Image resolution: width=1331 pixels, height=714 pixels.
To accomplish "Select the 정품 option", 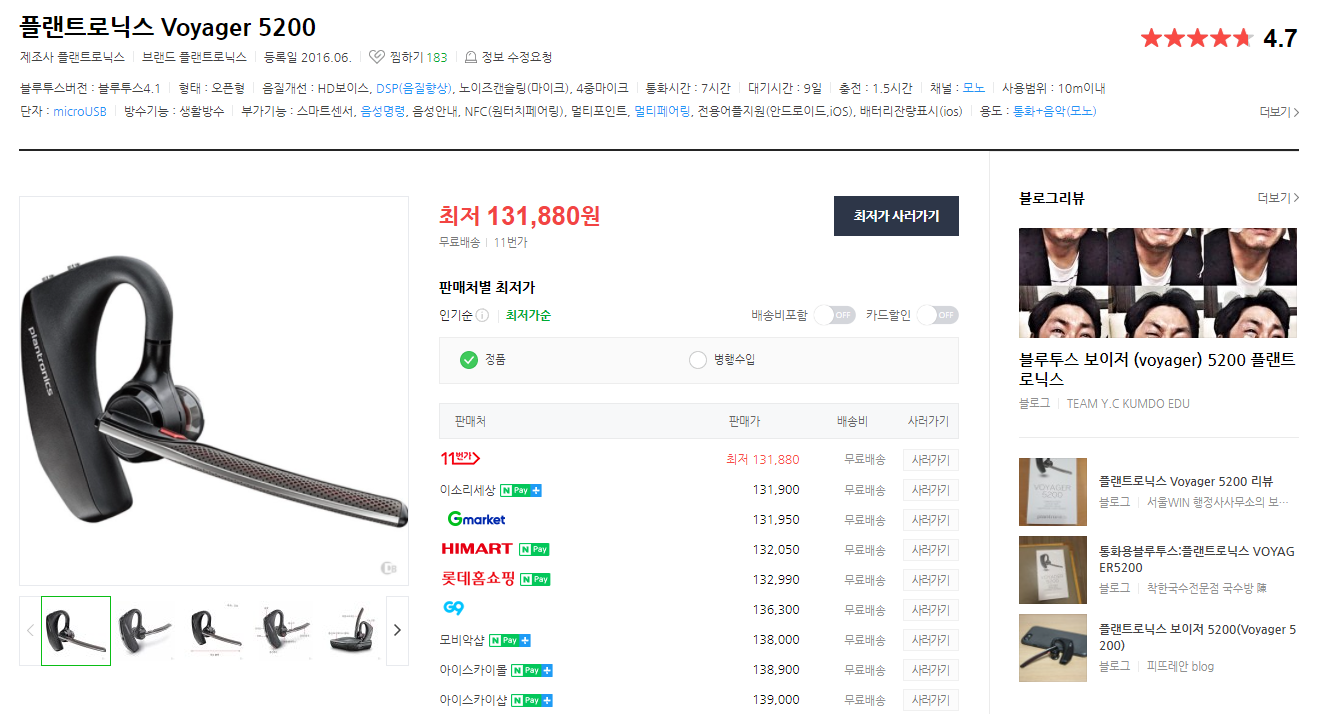I will coord(482,360).
